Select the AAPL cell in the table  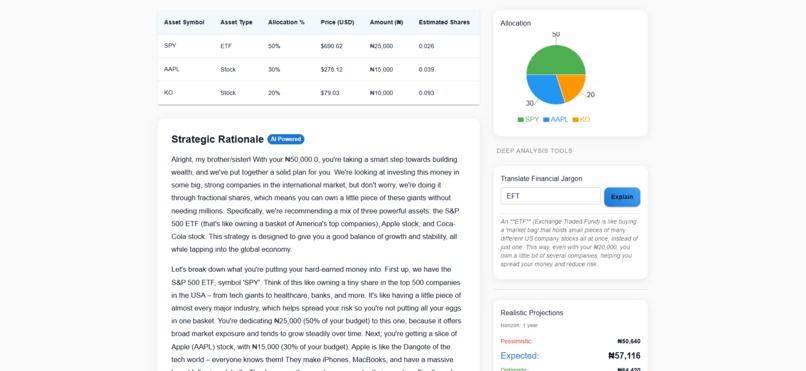point(172,69)
